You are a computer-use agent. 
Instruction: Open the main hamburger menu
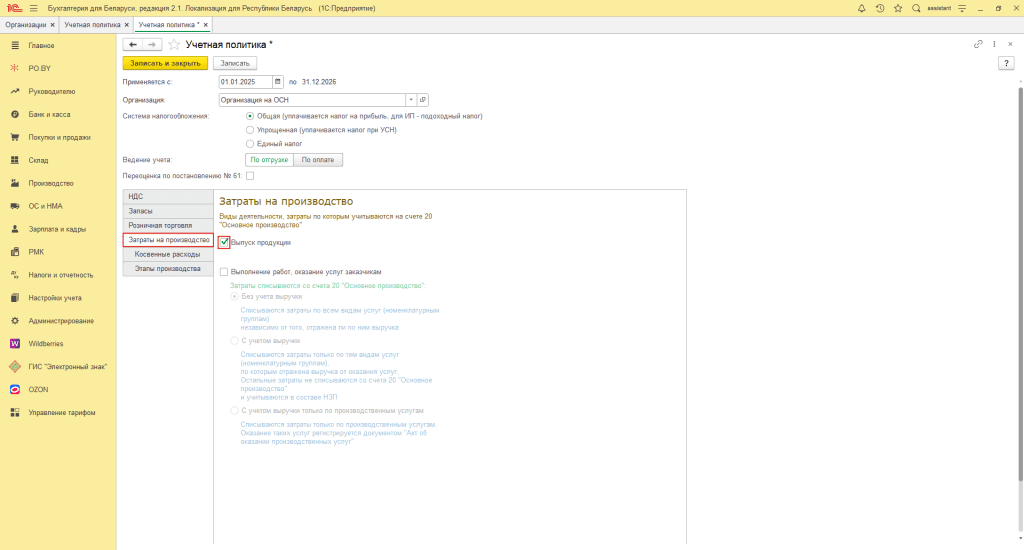point(33,8)
